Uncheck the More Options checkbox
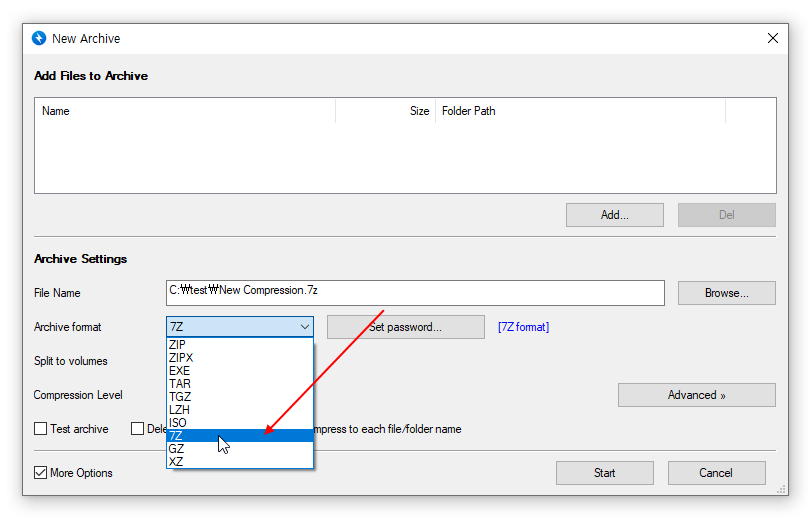 click(41, 473)
